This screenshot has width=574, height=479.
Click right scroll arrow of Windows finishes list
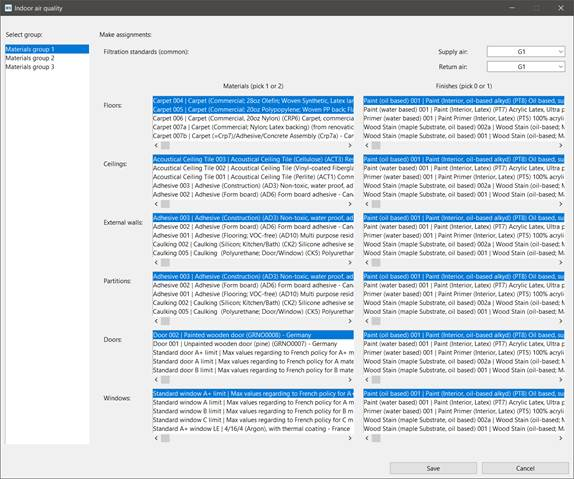(x=560, y=438)
